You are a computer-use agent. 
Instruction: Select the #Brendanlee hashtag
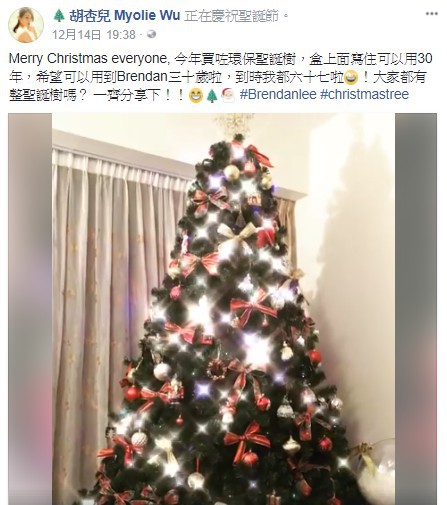point(278,94)
